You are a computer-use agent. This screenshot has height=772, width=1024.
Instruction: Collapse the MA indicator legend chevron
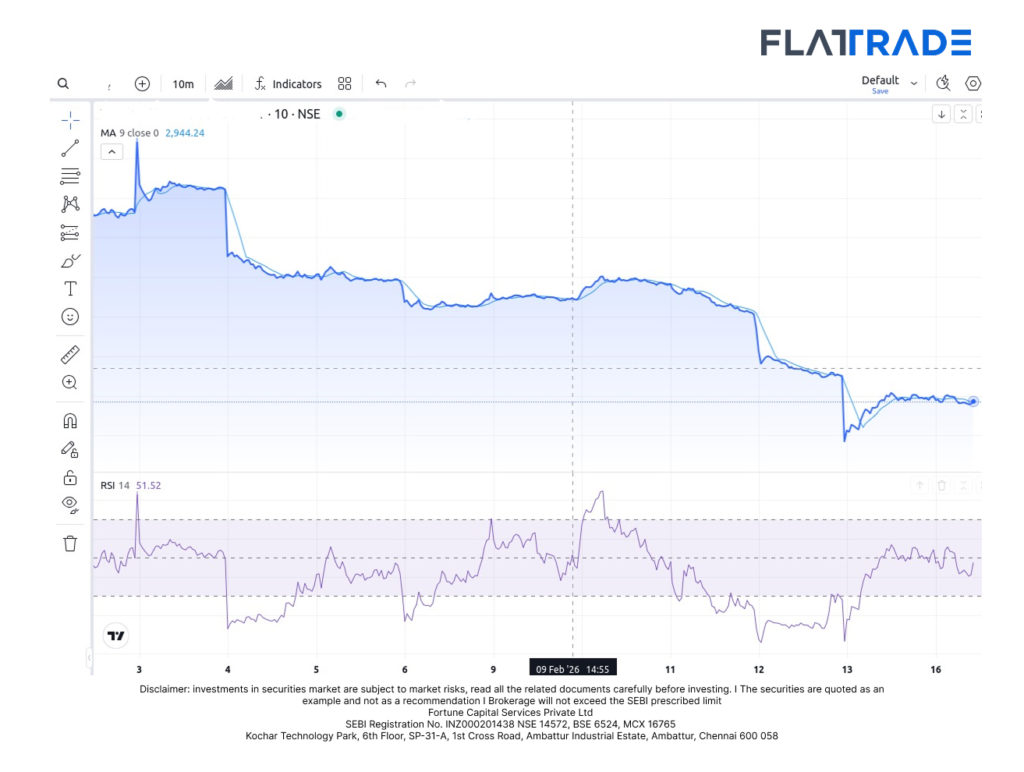point(112,152)
